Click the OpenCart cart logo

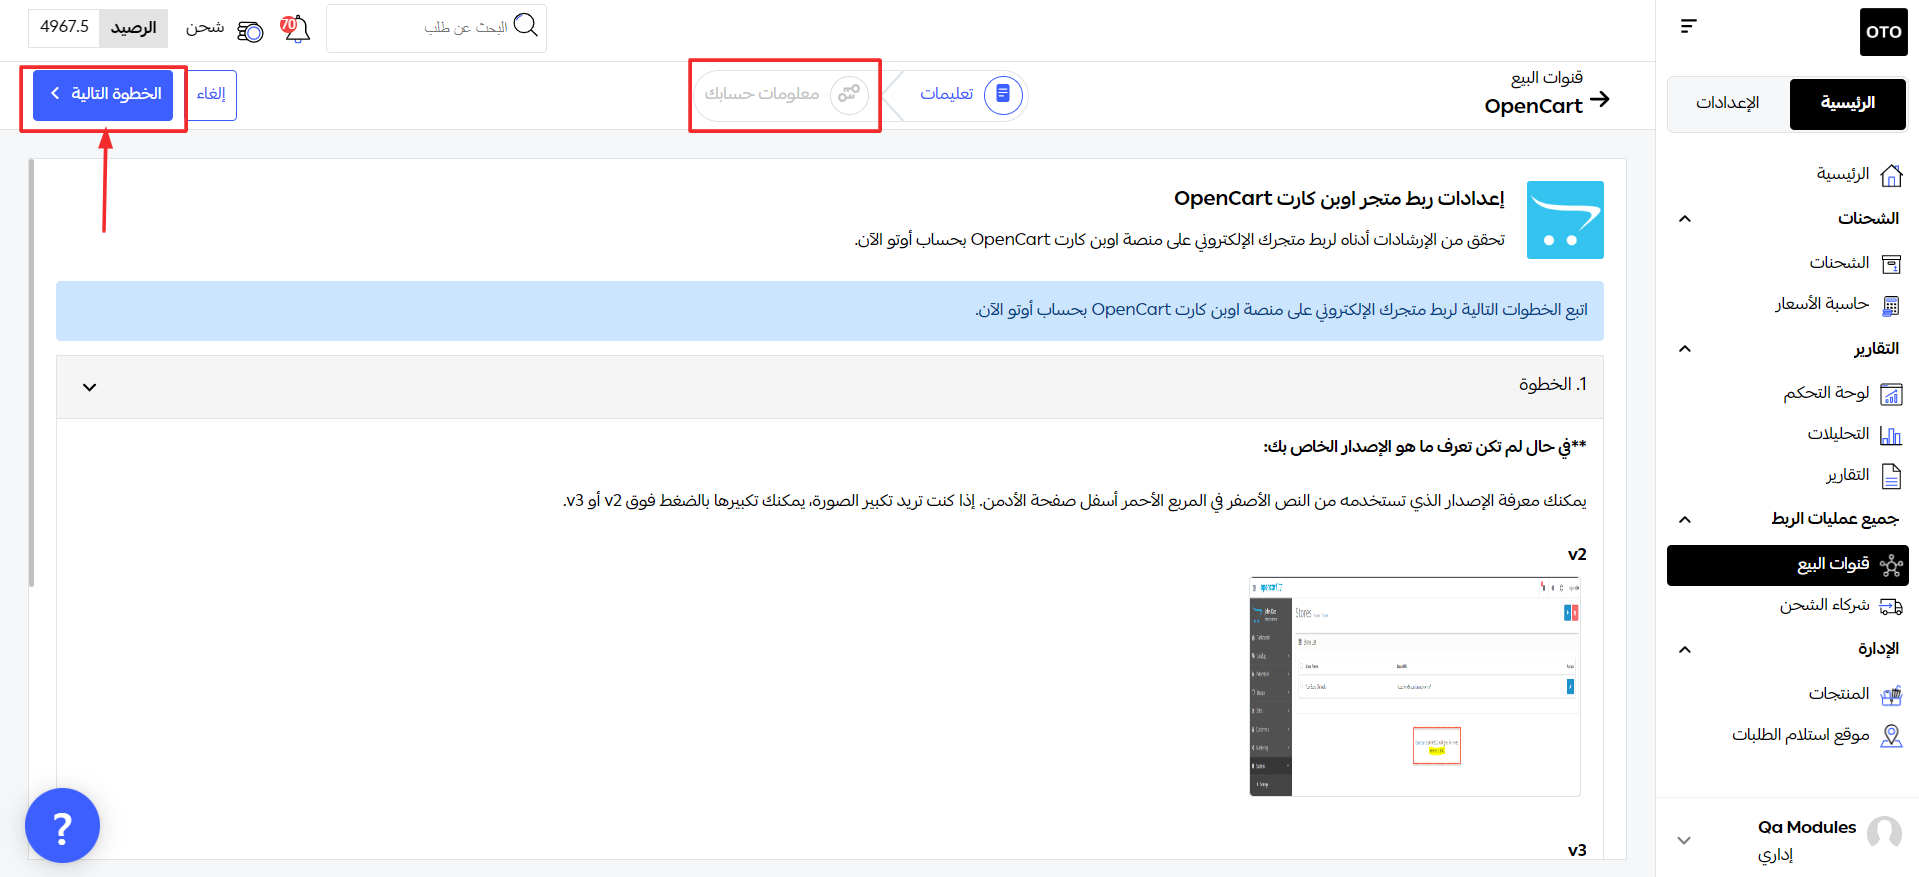1565,220
